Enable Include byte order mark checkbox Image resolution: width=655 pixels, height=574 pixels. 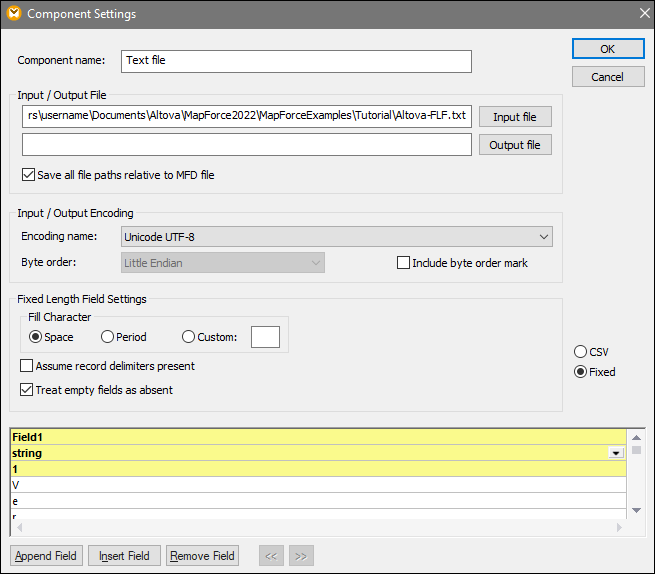coord(404,263)
